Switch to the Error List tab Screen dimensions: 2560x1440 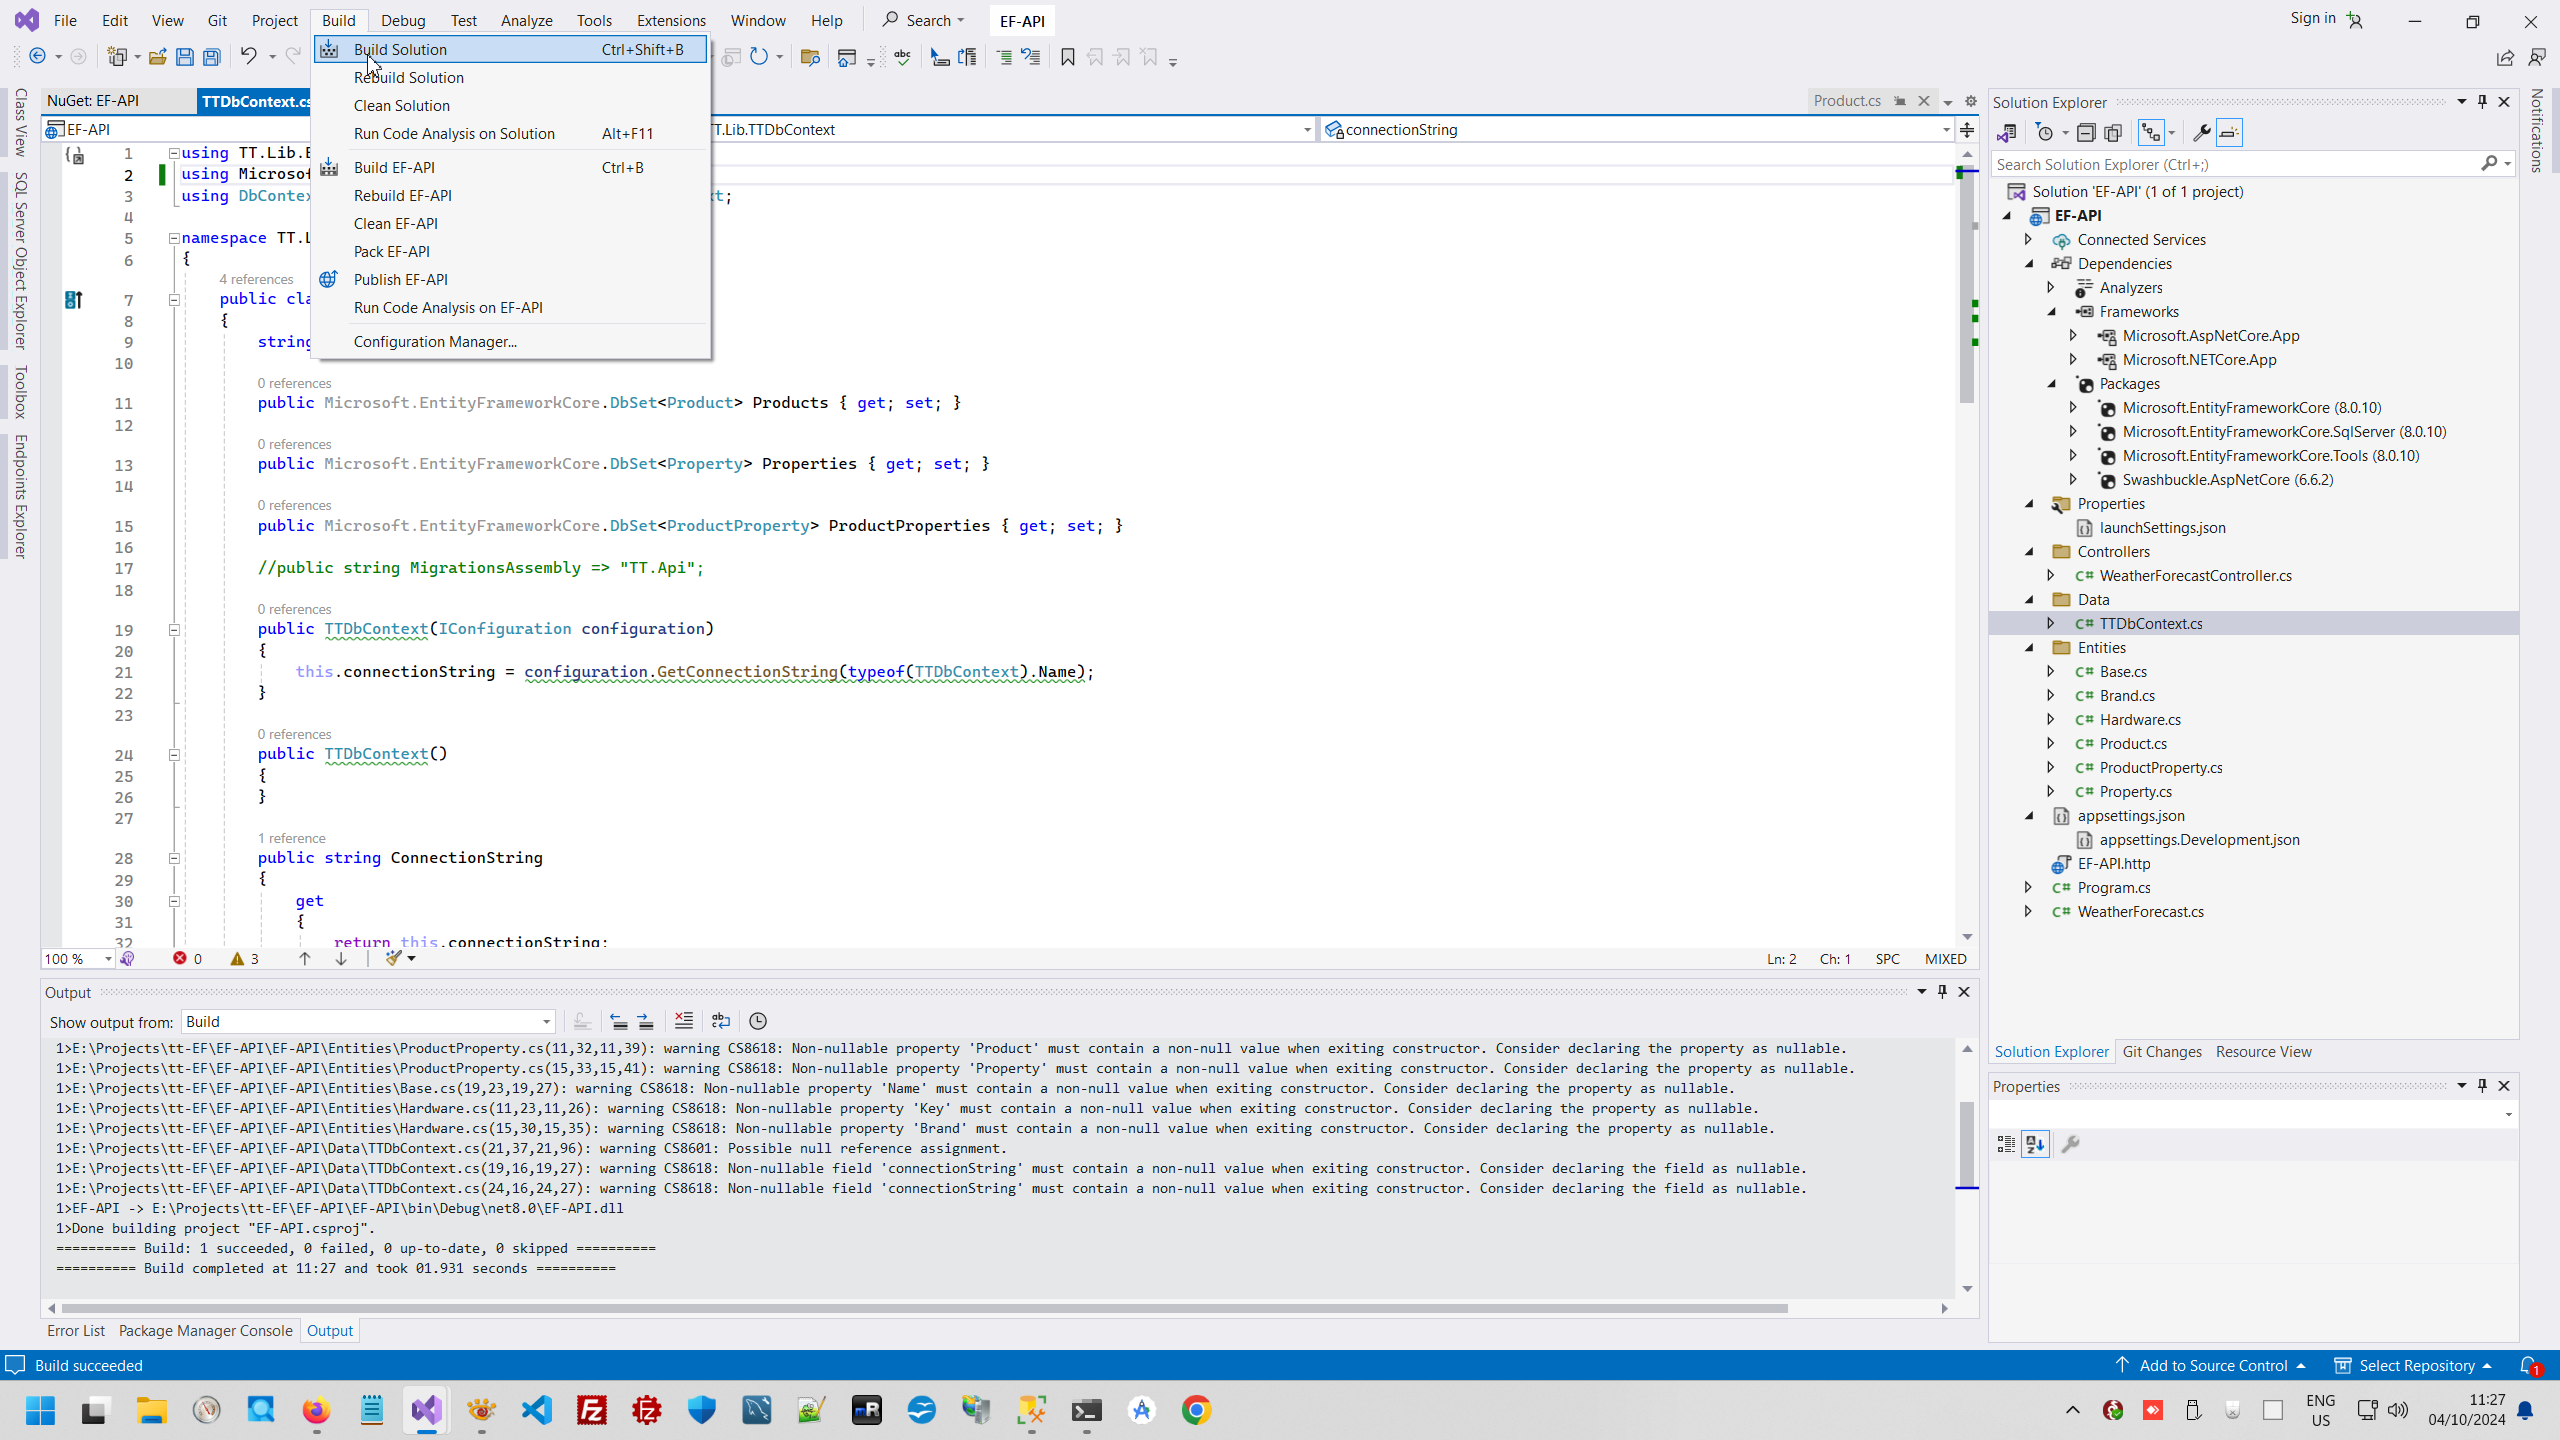(x=76, y=1330)
